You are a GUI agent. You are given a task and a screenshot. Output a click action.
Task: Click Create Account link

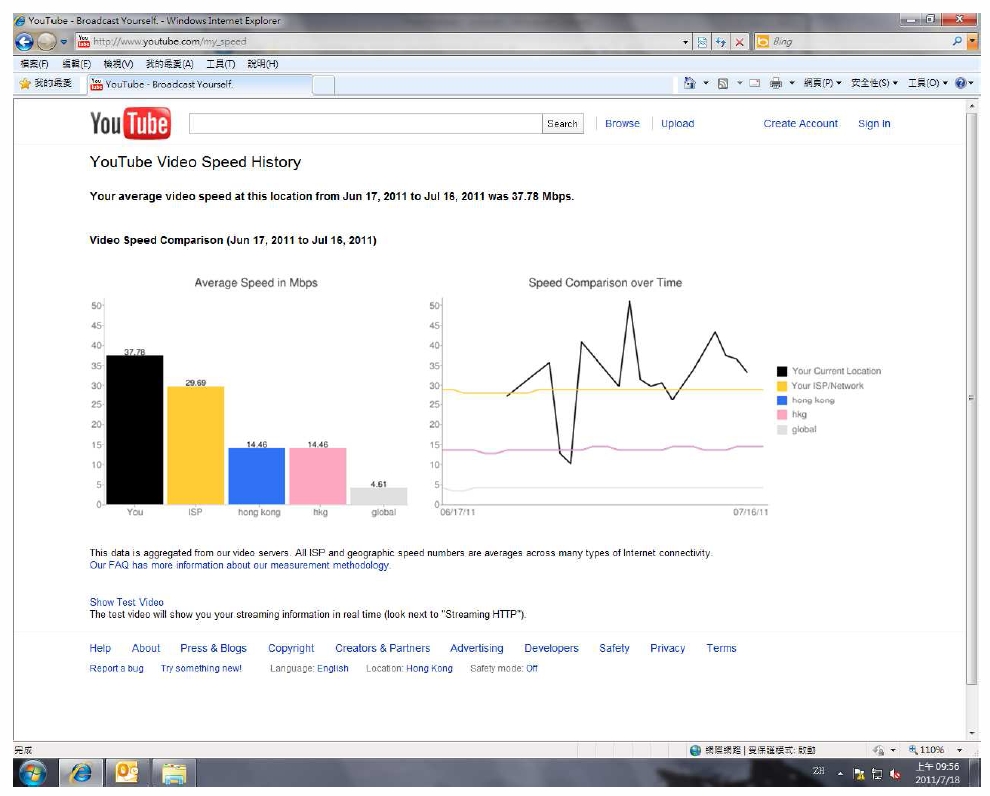[x=801, y=124]
